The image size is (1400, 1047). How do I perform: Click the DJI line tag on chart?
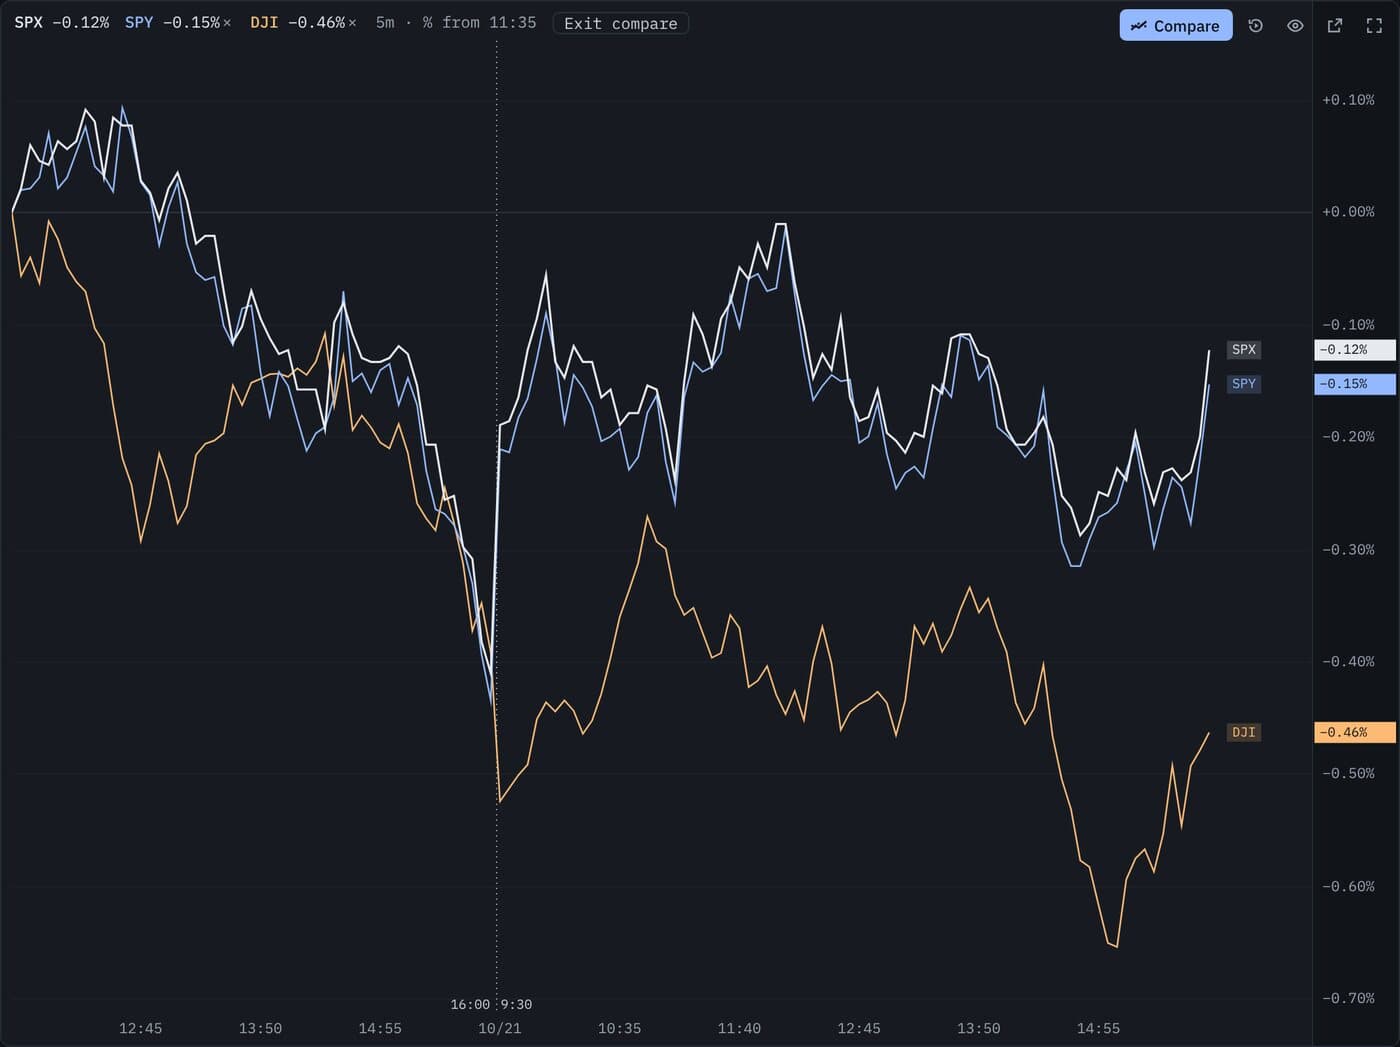pos(1243,733)
